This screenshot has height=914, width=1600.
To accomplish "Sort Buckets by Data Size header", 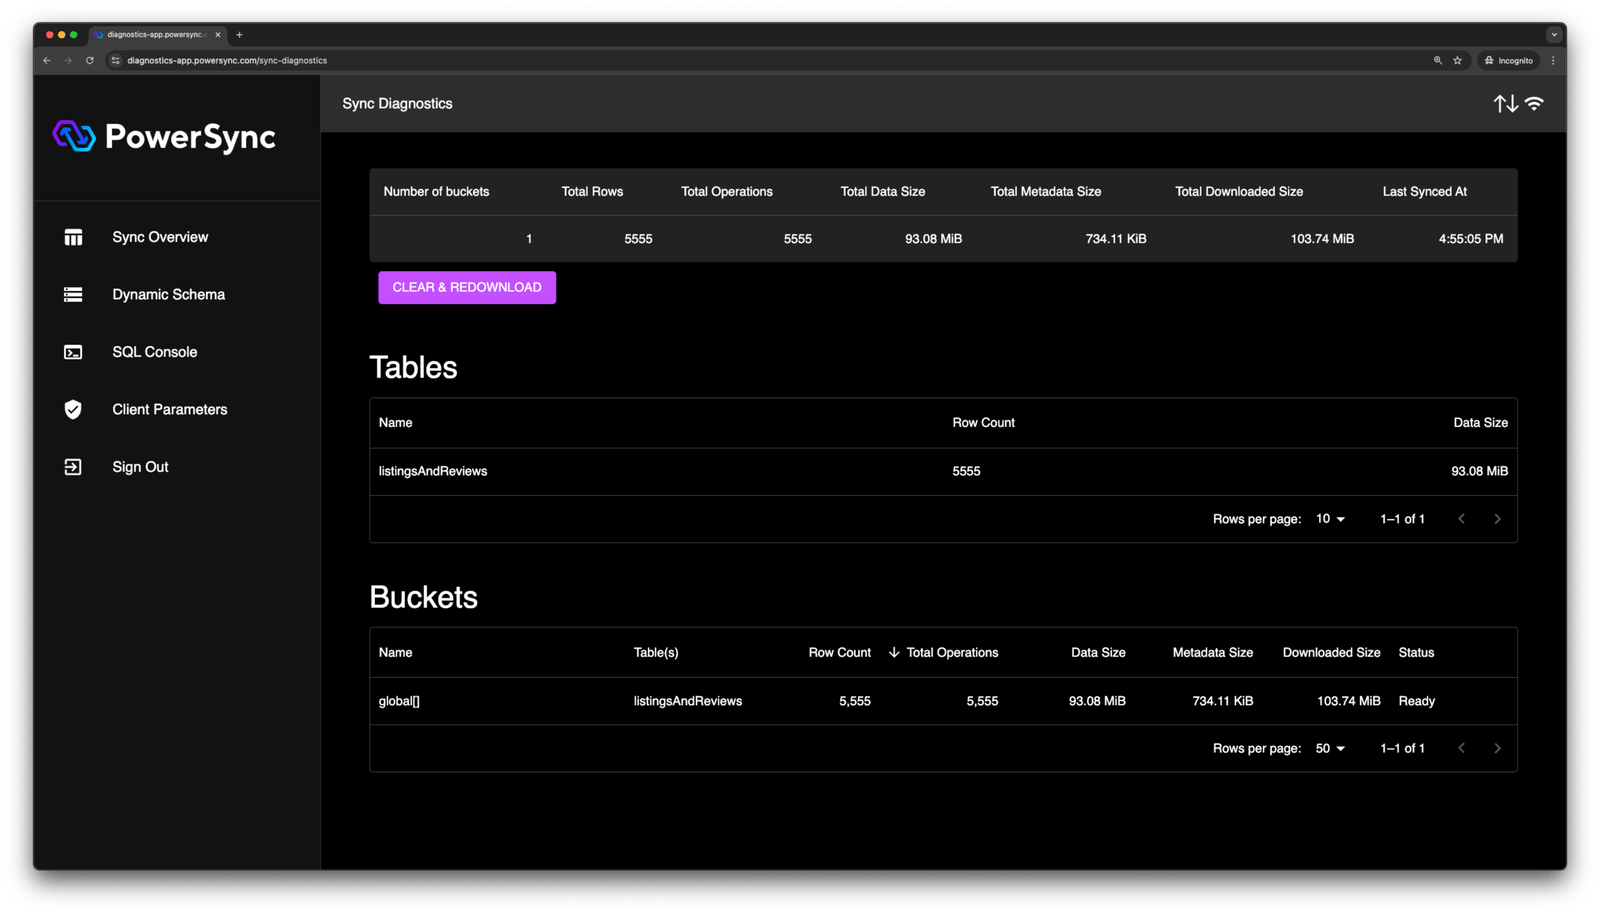I will [x=1098, y=652].
